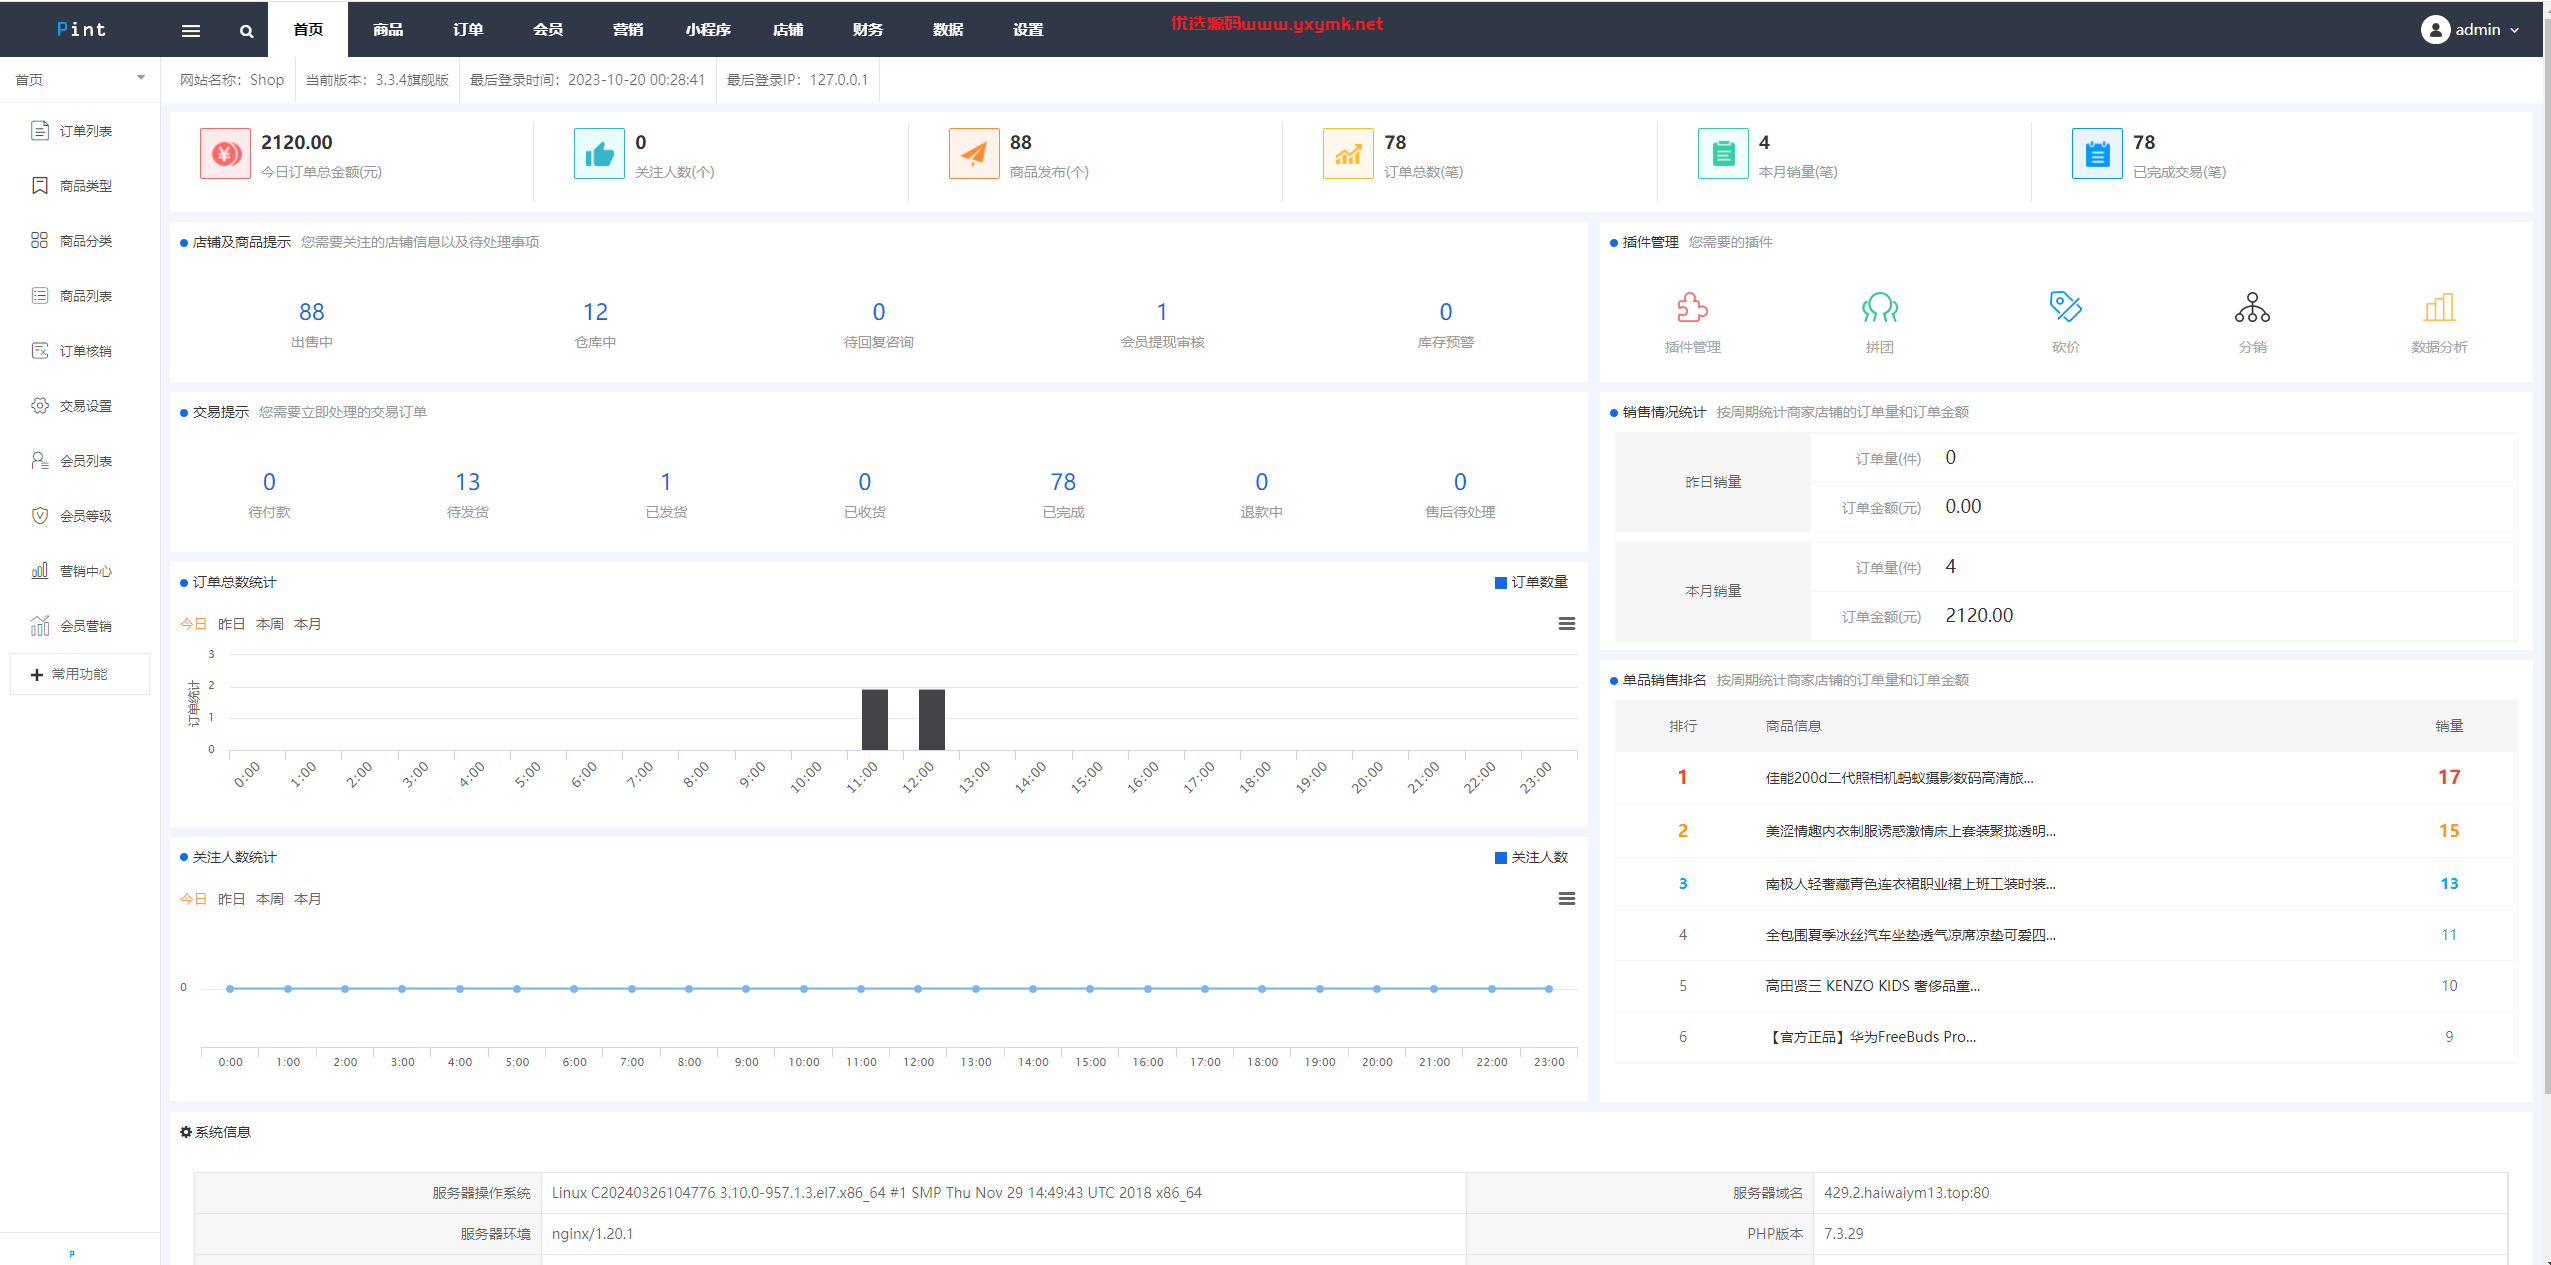
Task: Expand the 首页 sidebar dropdown
Action: tap(141, 78)
